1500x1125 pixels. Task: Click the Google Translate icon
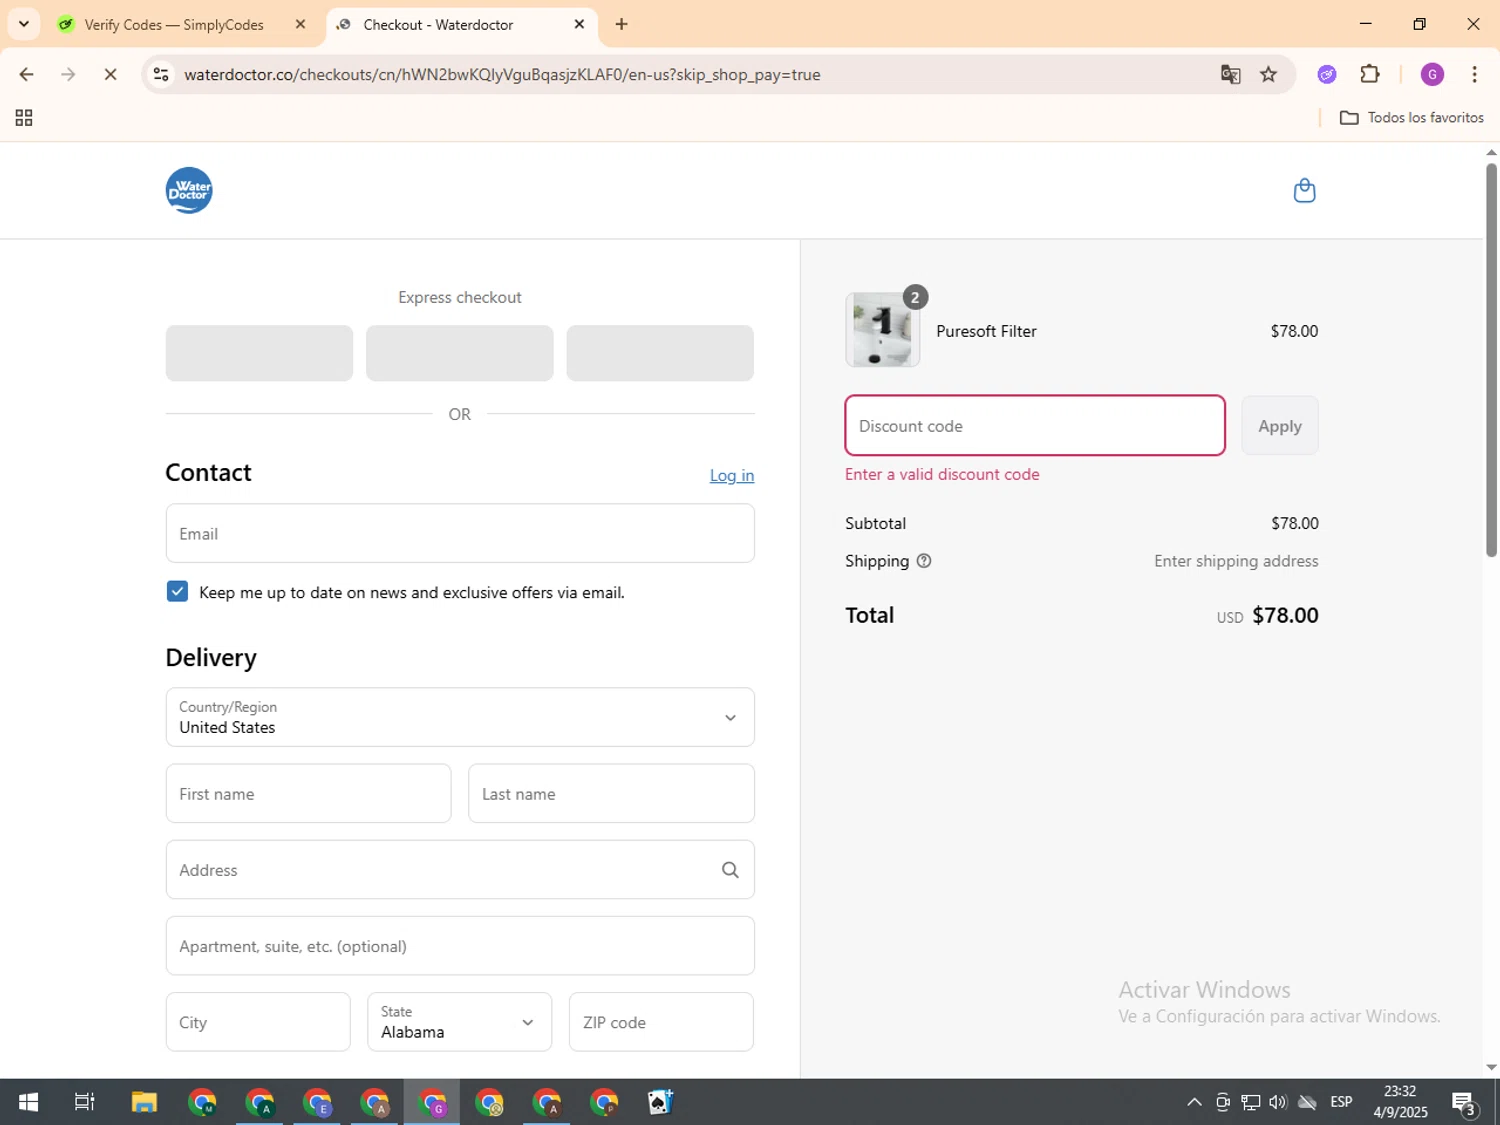[1230, 74]
